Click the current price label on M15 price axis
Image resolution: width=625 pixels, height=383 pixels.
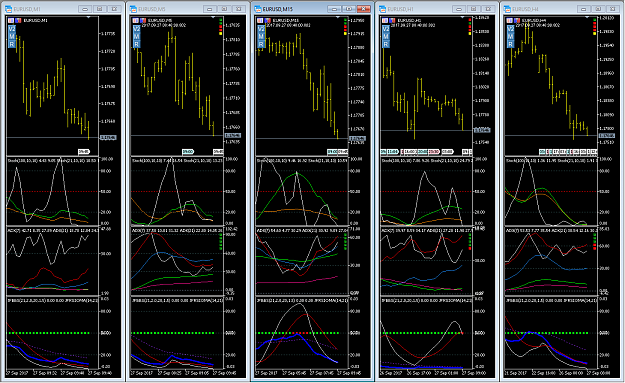[358, 139]
